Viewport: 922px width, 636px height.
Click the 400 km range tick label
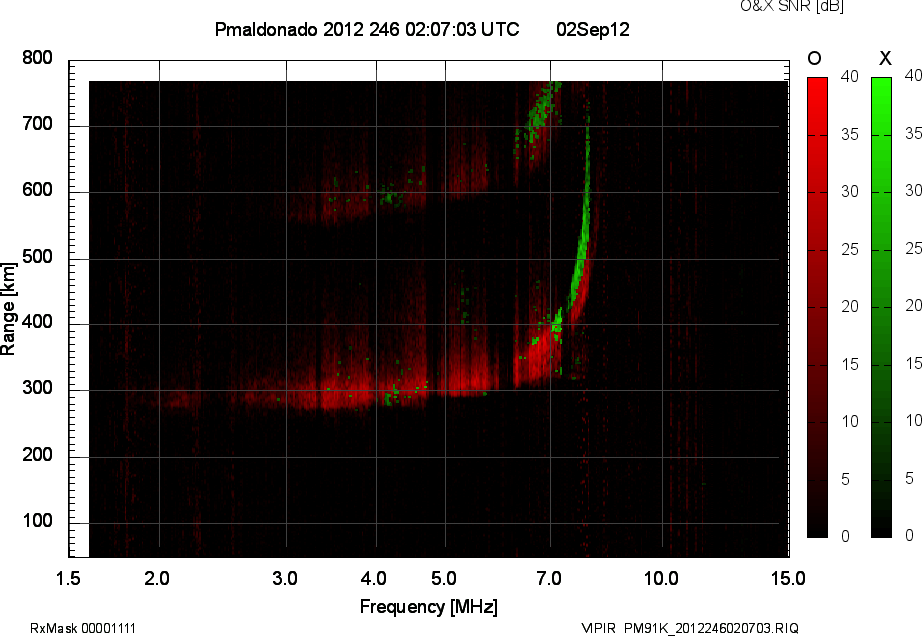point(38,322)
